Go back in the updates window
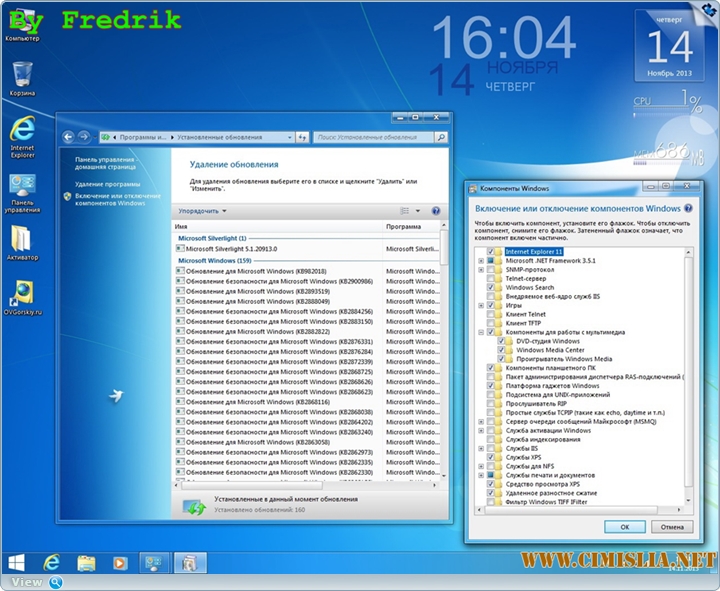 click(68, 137)
